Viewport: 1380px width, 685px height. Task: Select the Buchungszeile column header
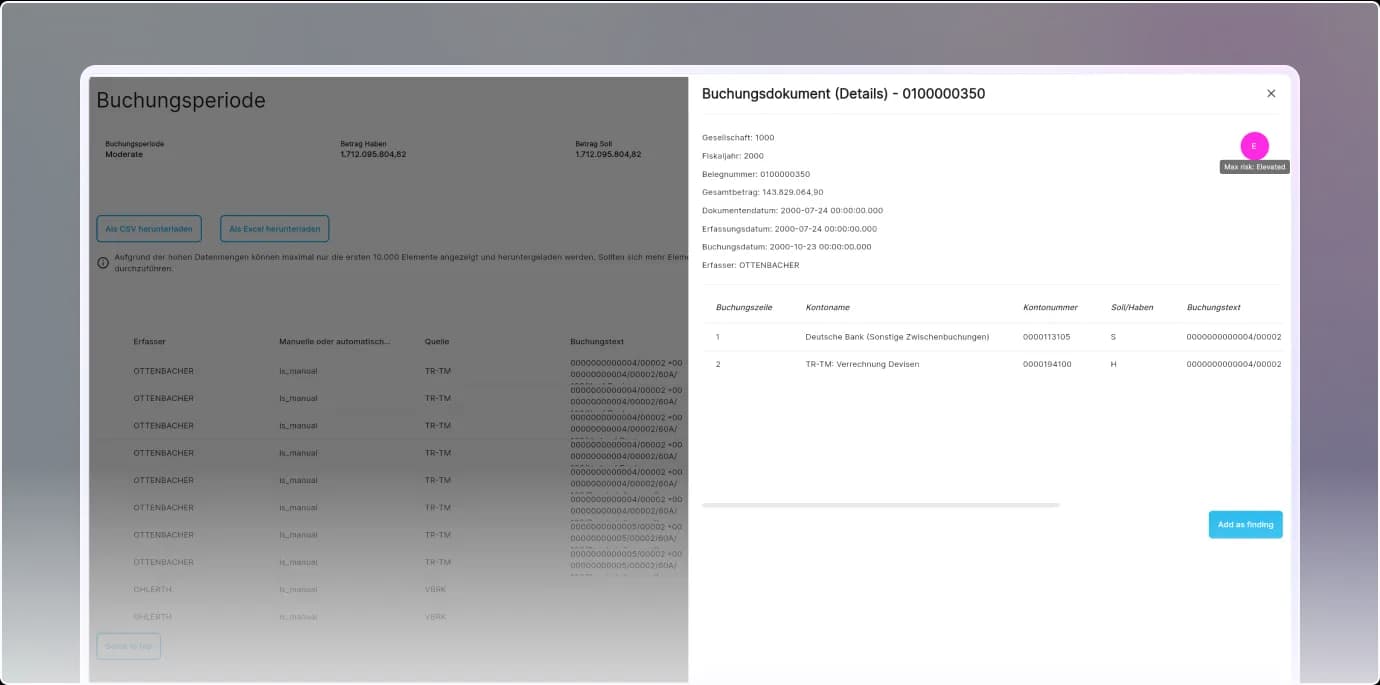click(x=743, y=308)
